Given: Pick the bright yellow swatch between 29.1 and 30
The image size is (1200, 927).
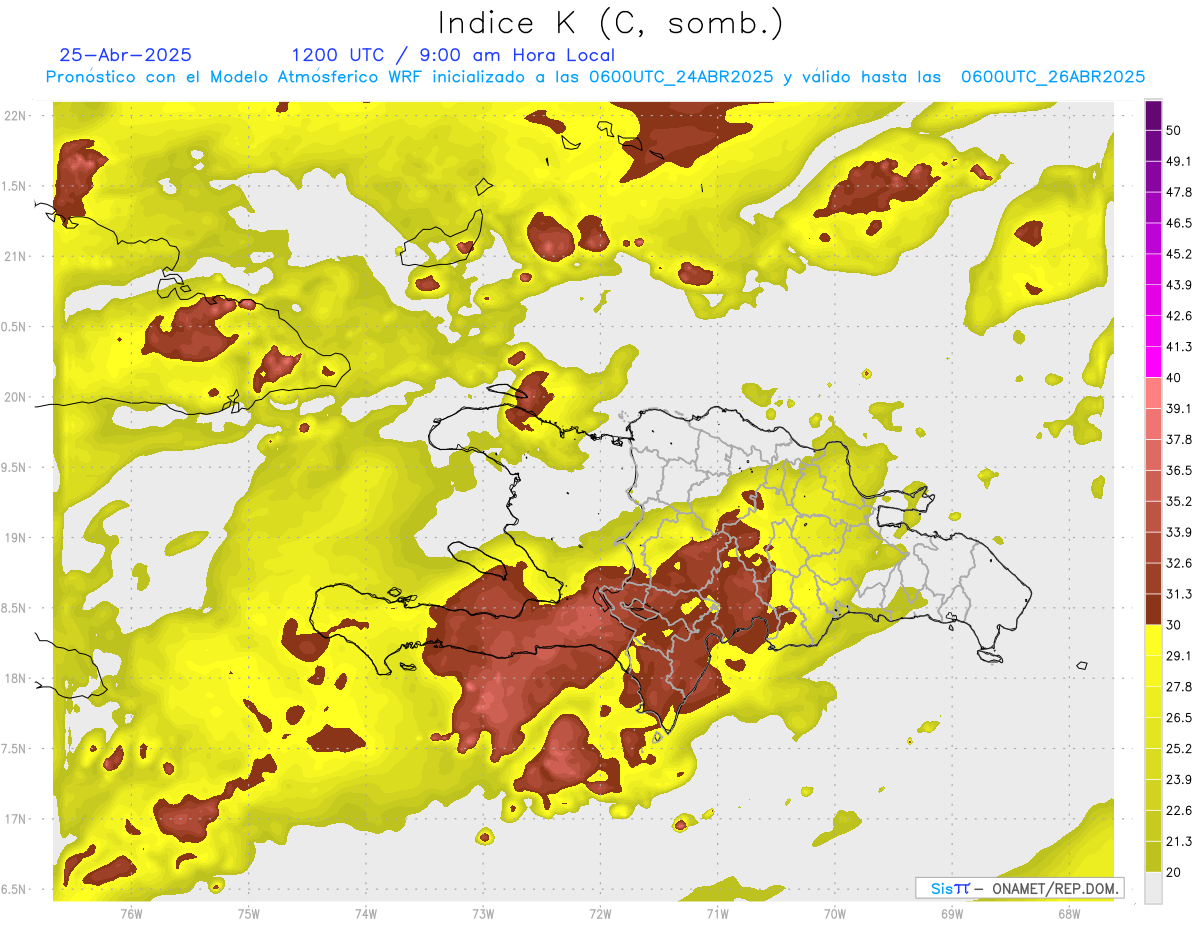Looking at the screenshot, I should tap(1153, 641).
